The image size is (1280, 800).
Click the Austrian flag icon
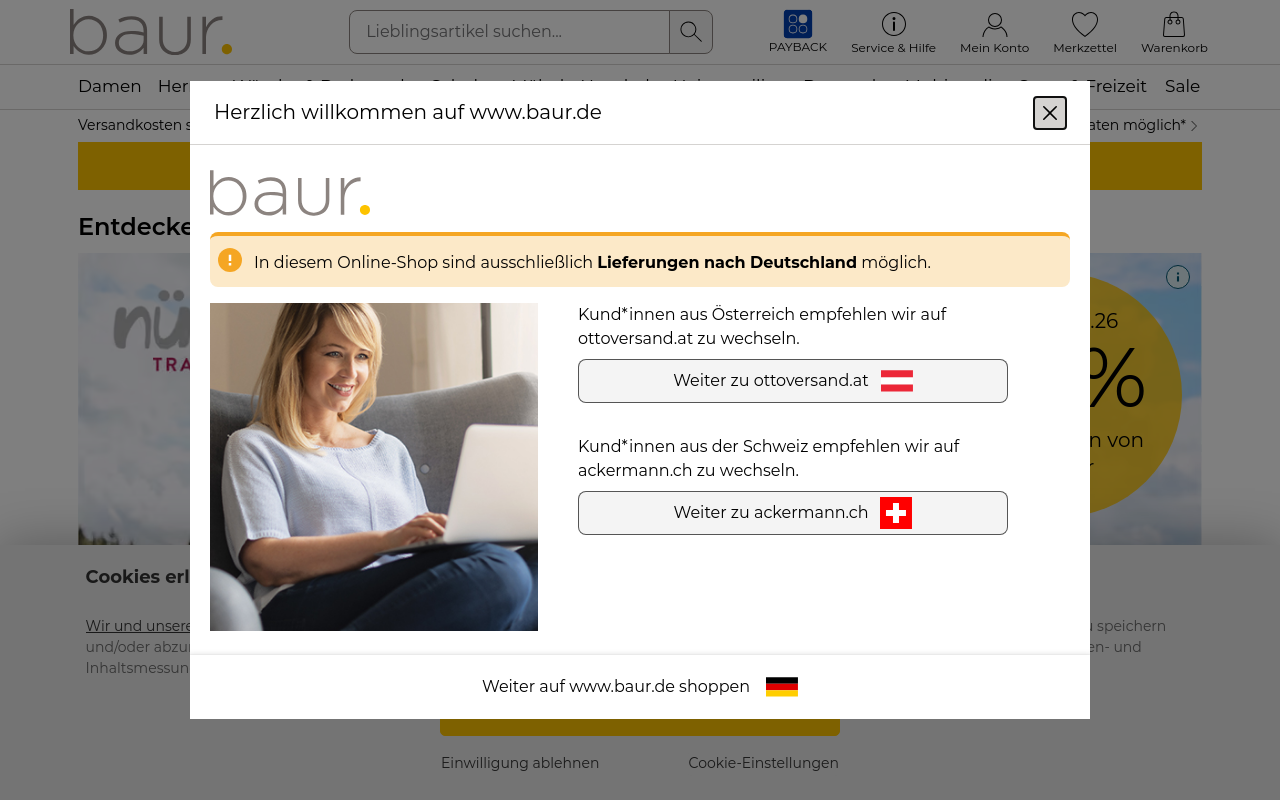(x=897, y=381)
